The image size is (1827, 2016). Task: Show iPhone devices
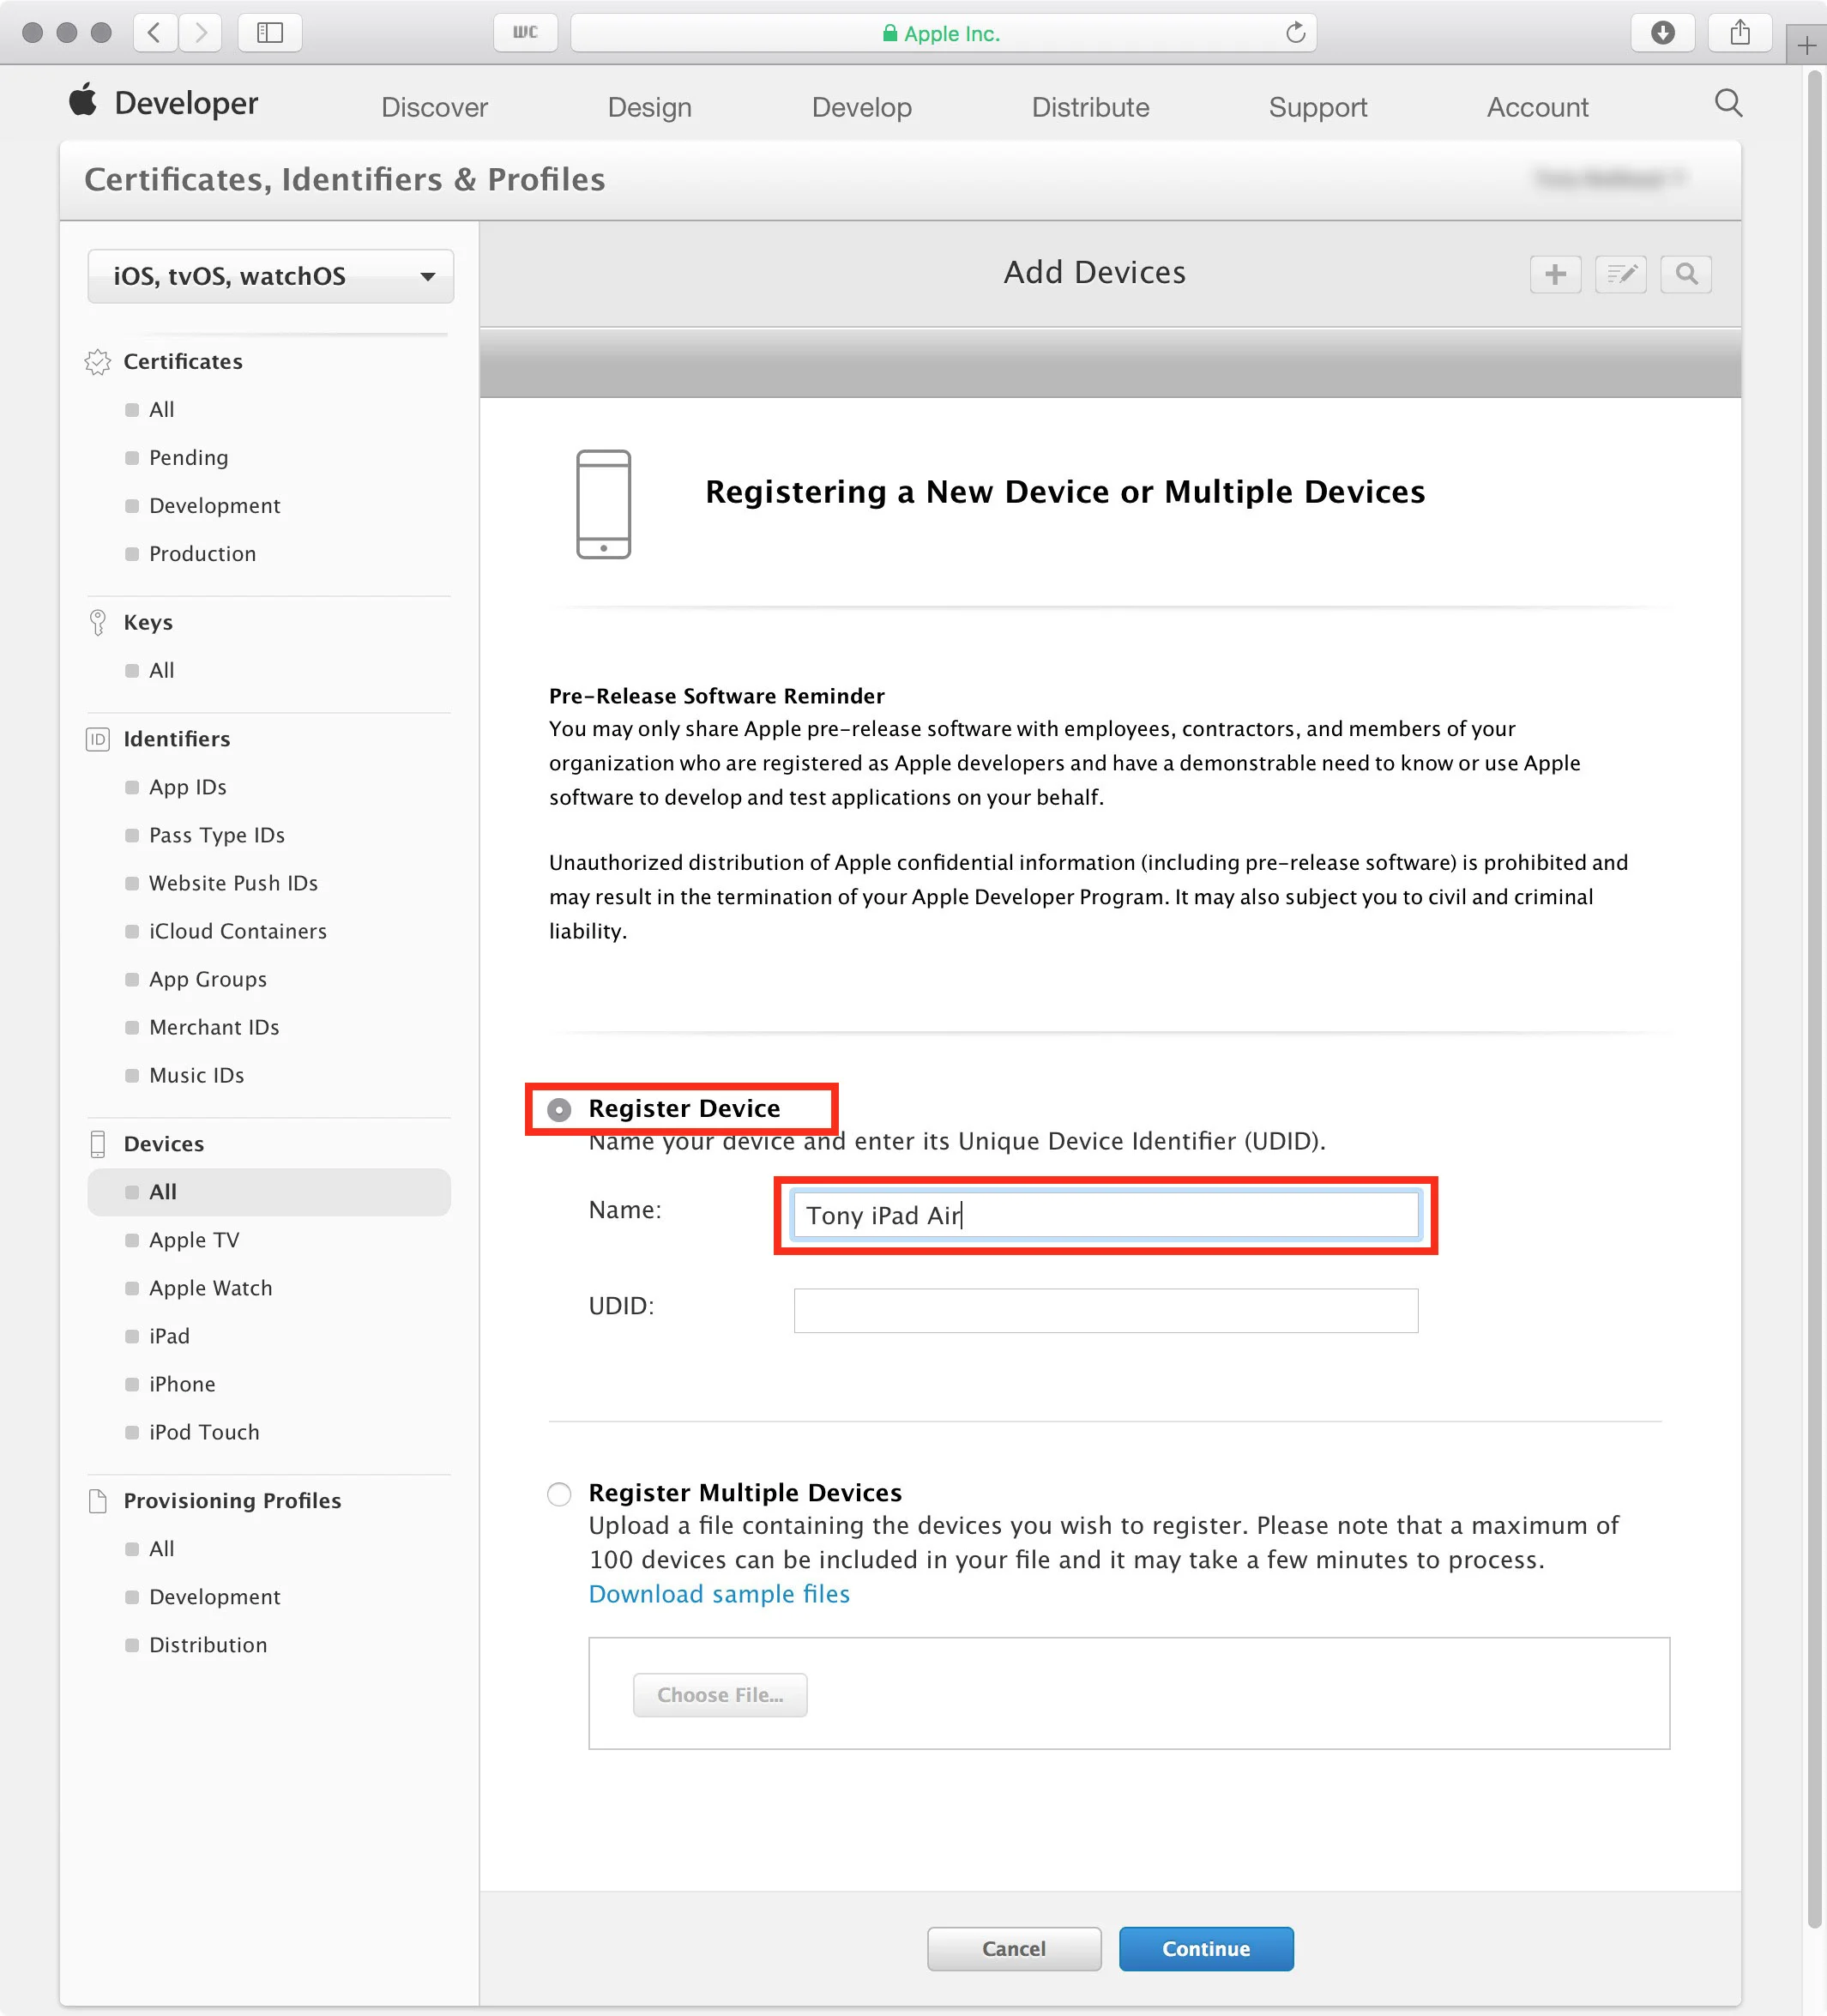pyautogui.click(x=182, y=1385)
